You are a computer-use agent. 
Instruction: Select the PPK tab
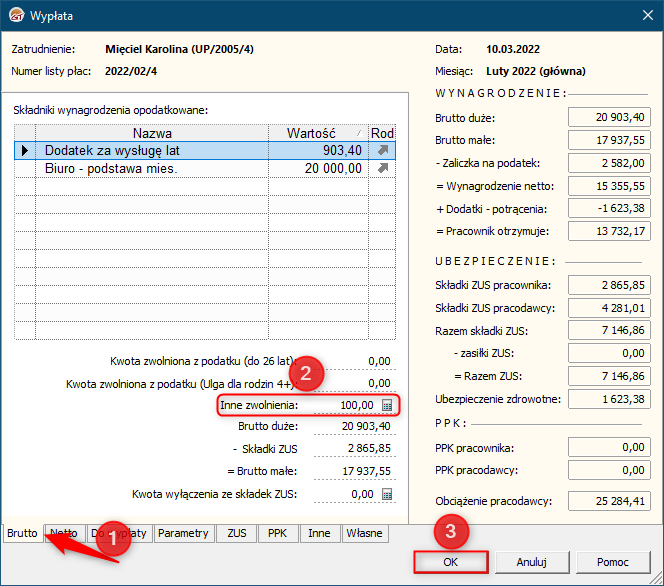[277, 533]
